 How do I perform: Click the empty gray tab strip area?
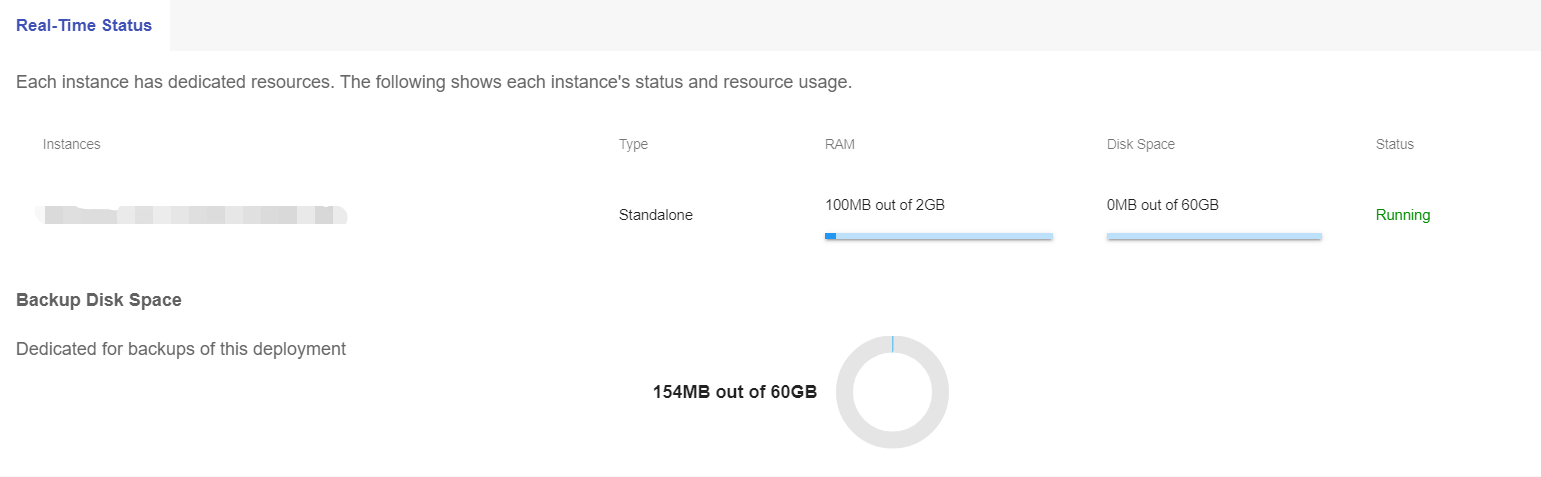[x=850, y=26]
